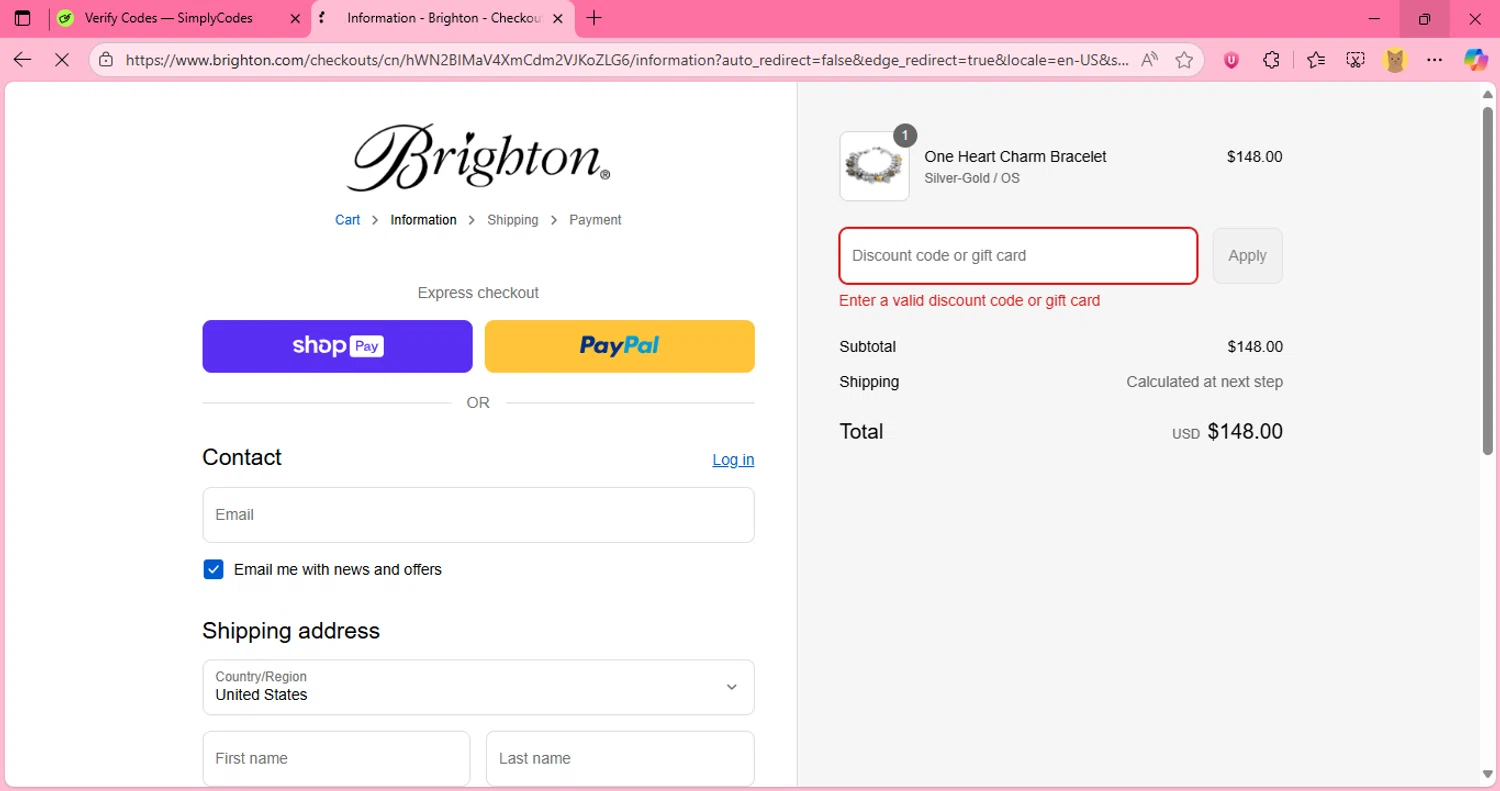Open the uBlock shield extension icon
This screenshot has width=1500, height=791.
(x=1231, y=60)
